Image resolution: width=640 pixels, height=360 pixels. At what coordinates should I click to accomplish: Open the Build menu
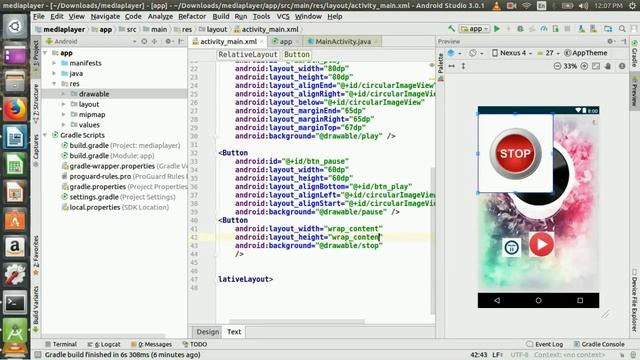(221, 16)
